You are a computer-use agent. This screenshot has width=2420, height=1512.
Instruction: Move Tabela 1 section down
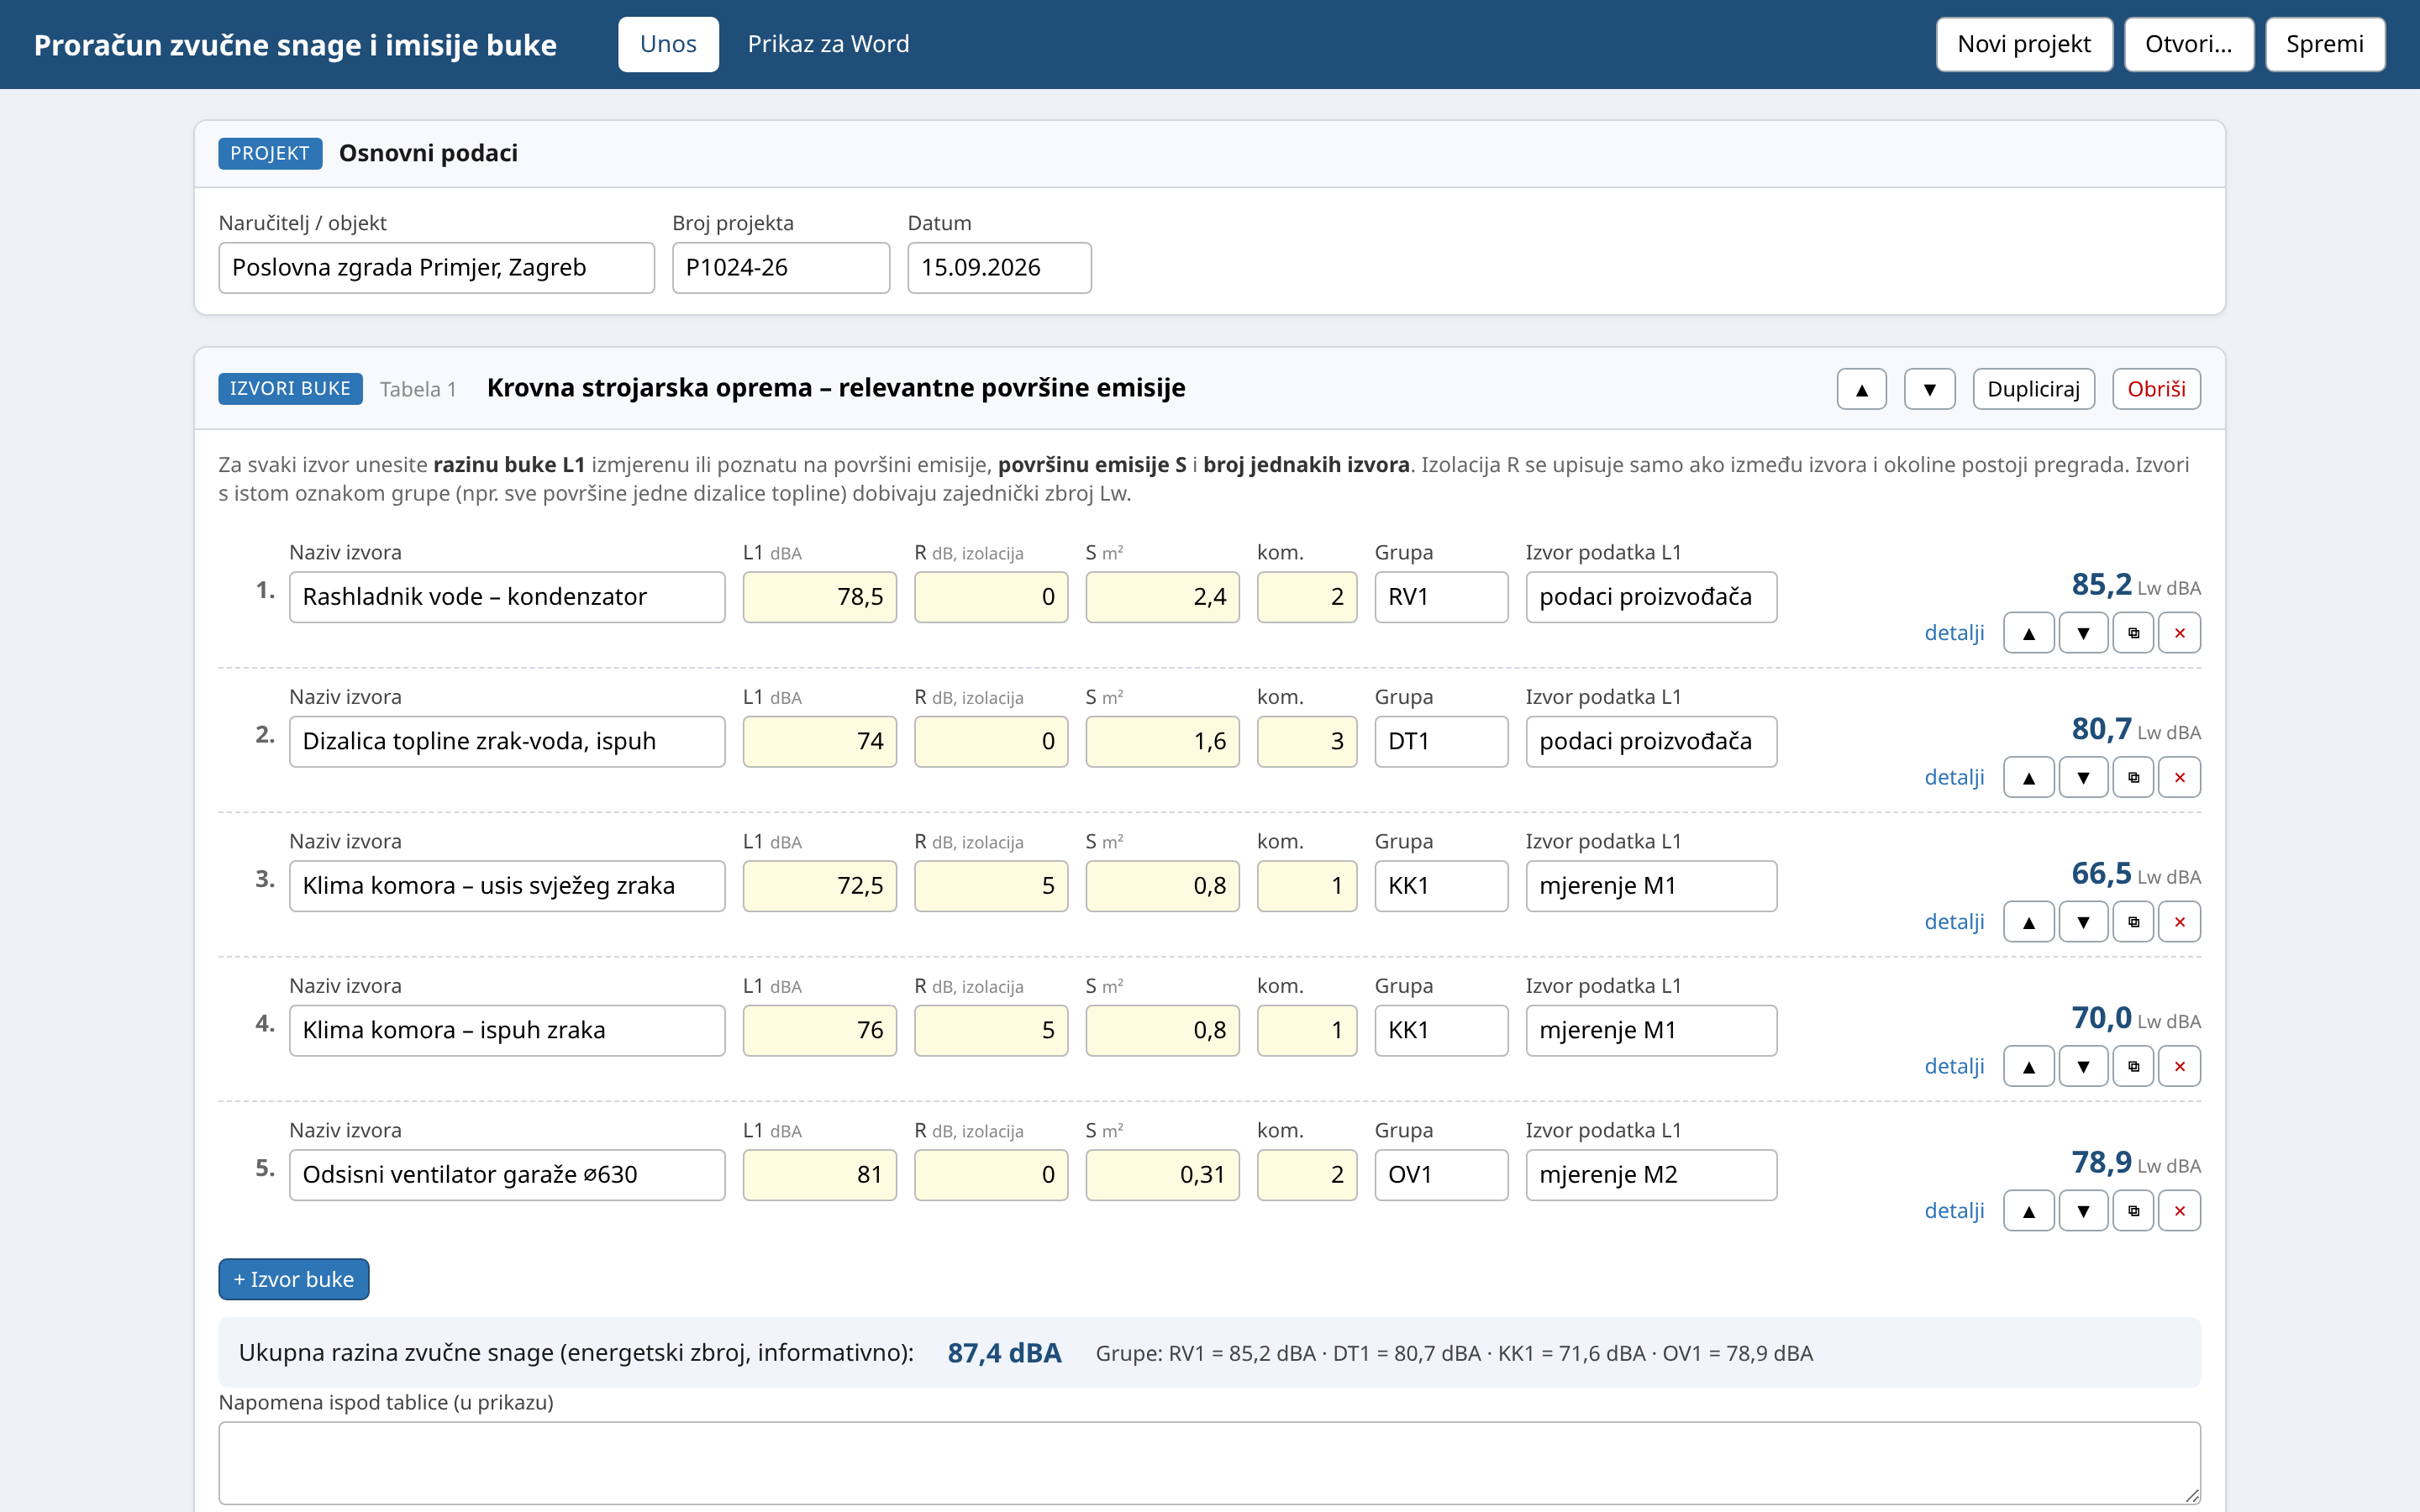(1929, 389)
